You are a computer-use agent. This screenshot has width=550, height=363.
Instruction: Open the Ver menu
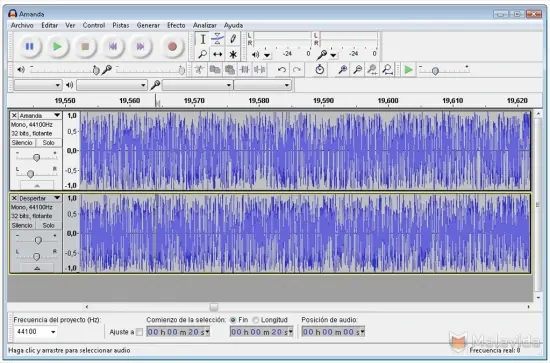[70, 25]
